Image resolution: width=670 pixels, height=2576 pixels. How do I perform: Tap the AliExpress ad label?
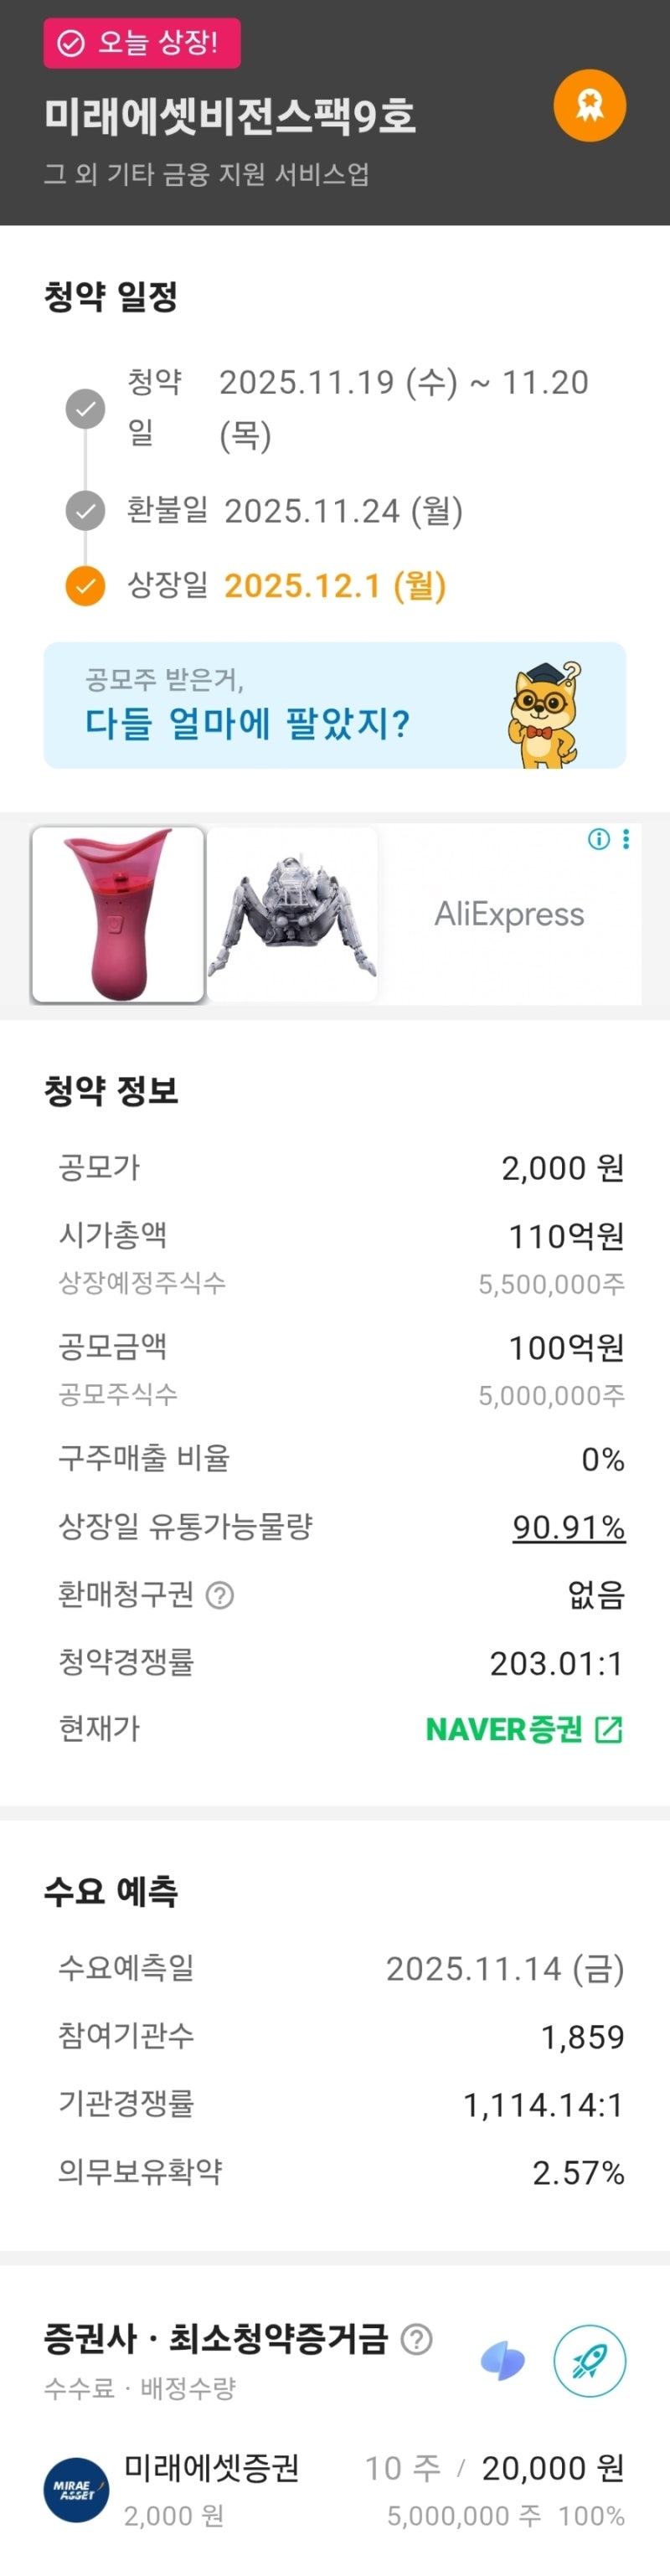[x=509, y=914]
